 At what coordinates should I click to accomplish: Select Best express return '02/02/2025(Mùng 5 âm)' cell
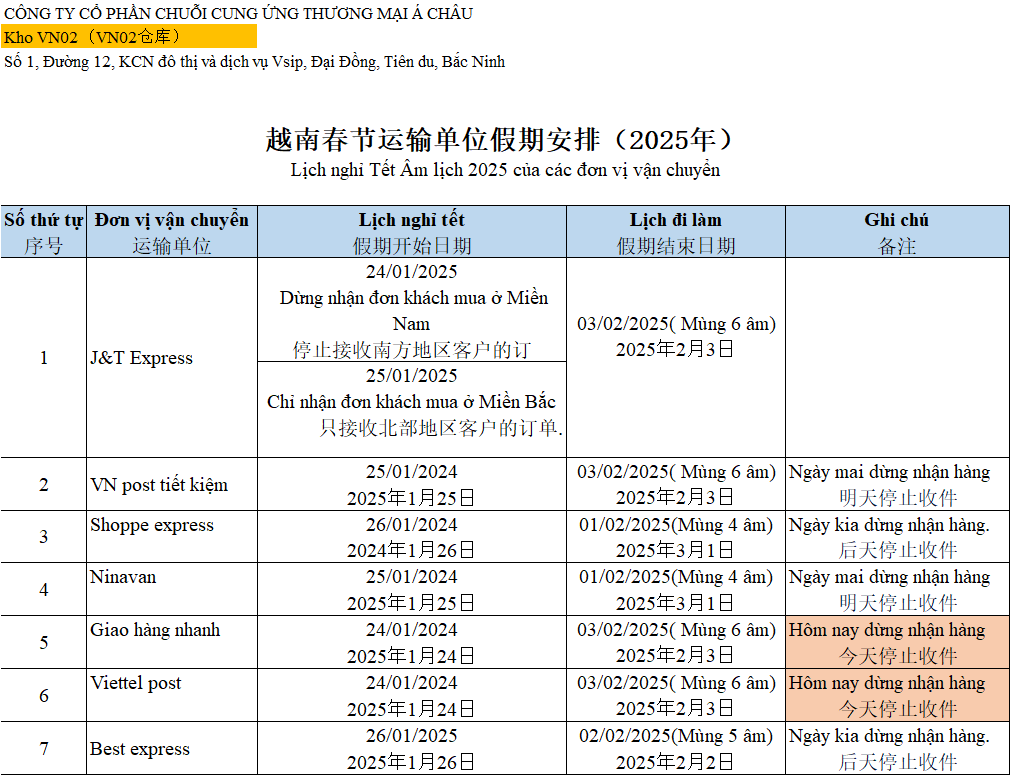(x=676, y=748)
